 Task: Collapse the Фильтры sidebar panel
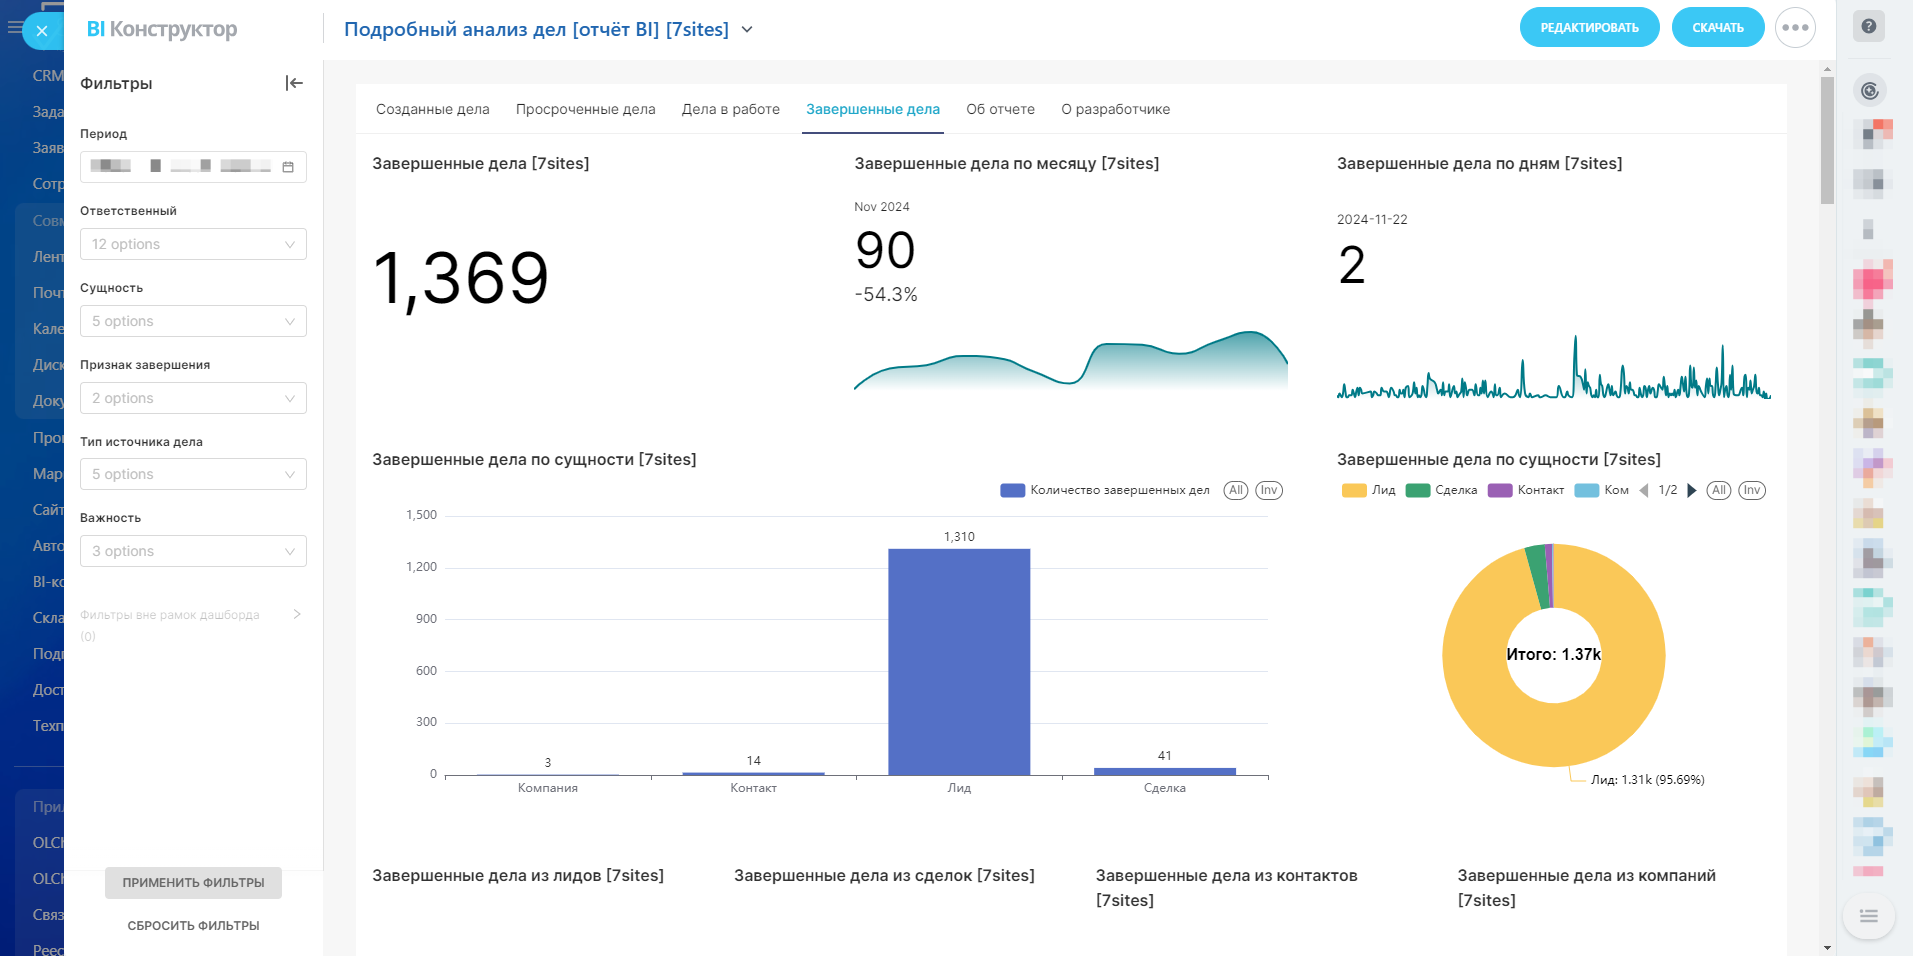294,83
